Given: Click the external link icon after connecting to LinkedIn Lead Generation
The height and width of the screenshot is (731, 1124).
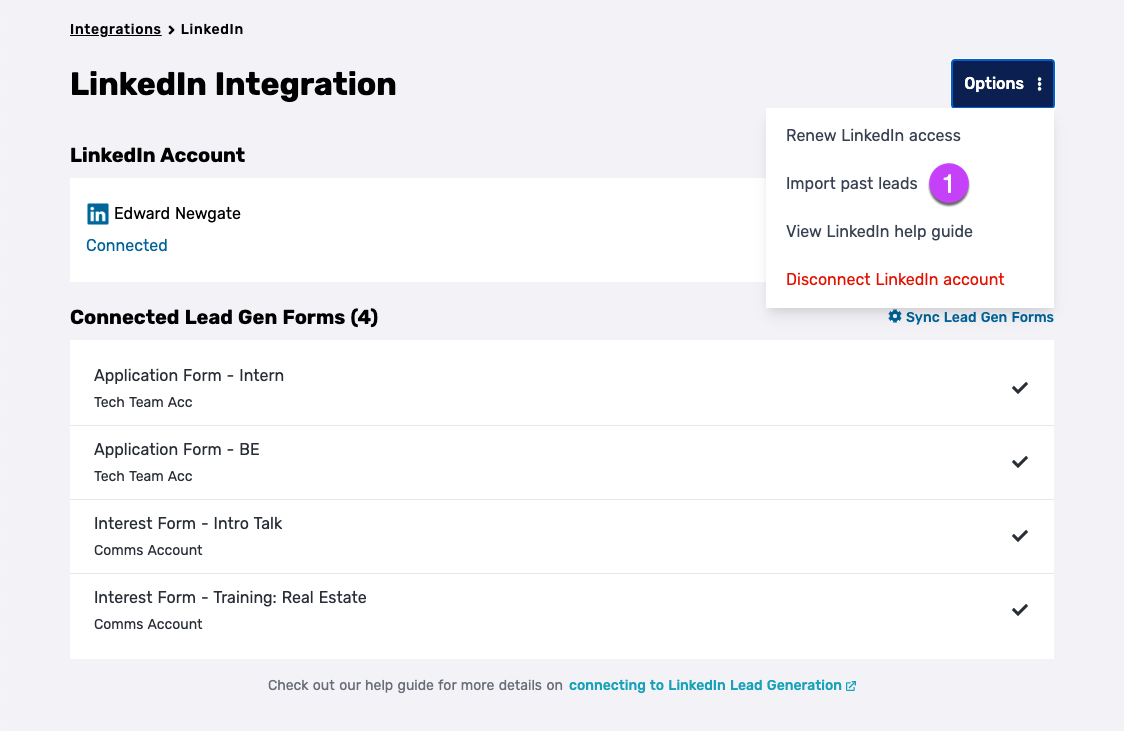Looking at the screenshot, I should [851, 686].
